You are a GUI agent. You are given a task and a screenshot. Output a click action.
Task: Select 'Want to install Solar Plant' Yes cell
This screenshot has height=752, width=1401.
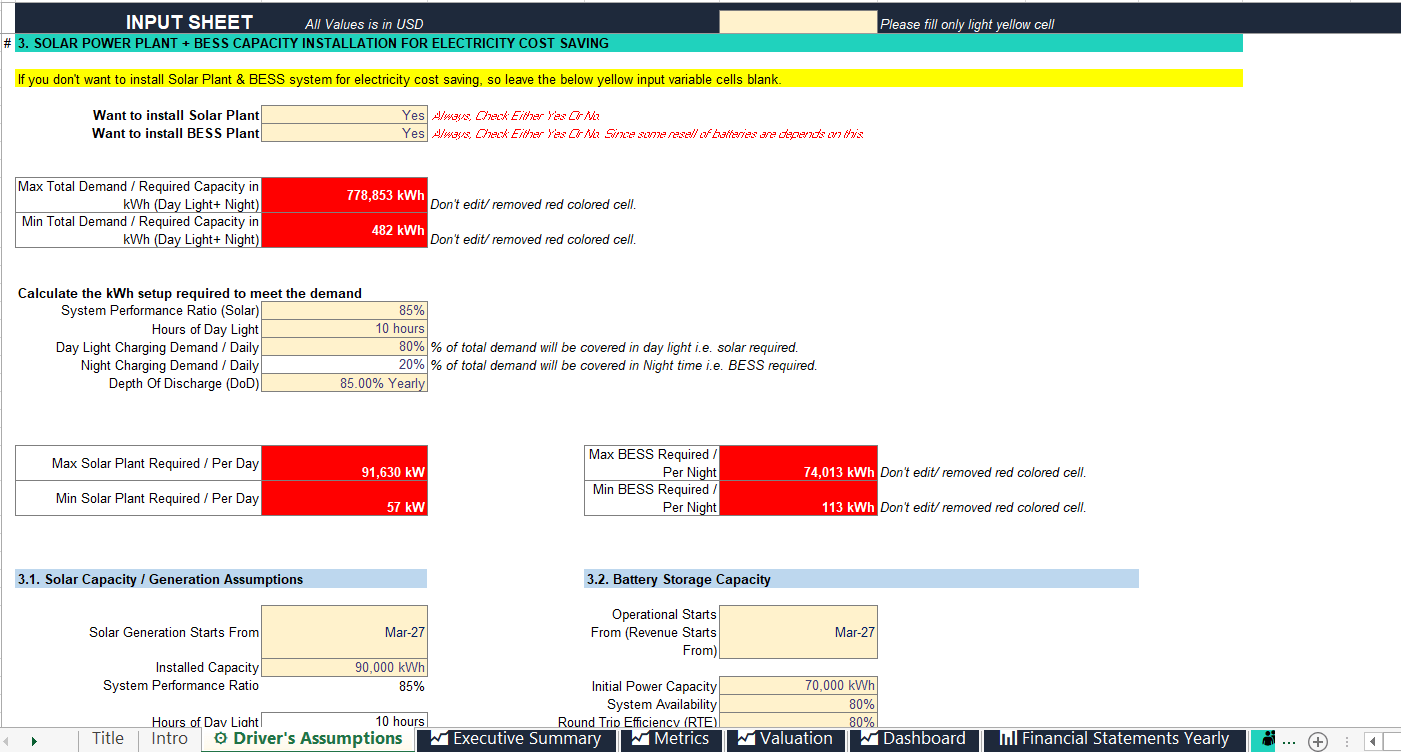point(344,115)
